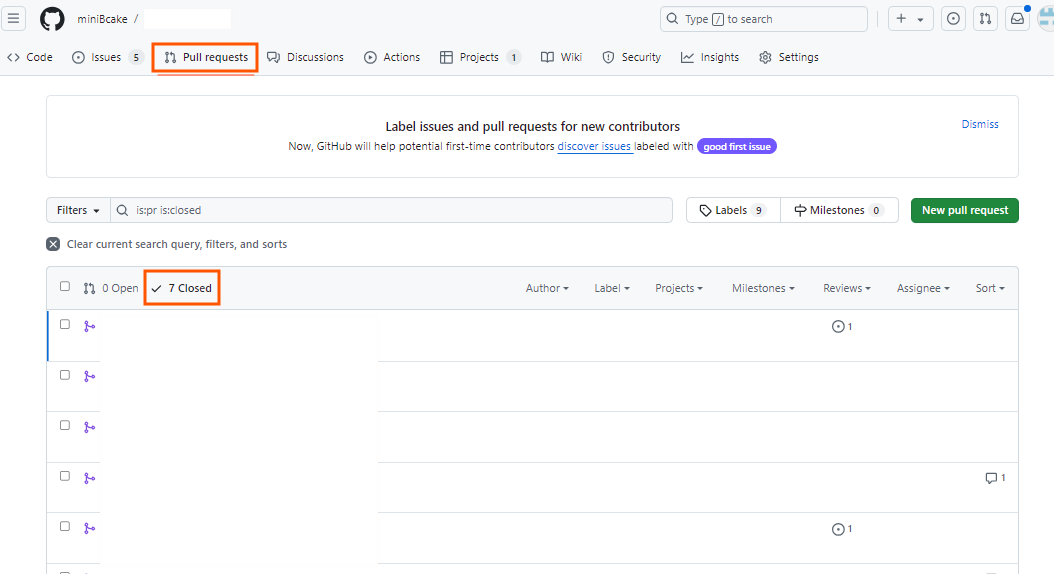Tick checkbox of the second pull request row
The width and height of the screenshot is (1054, 574).
point(65,375)
